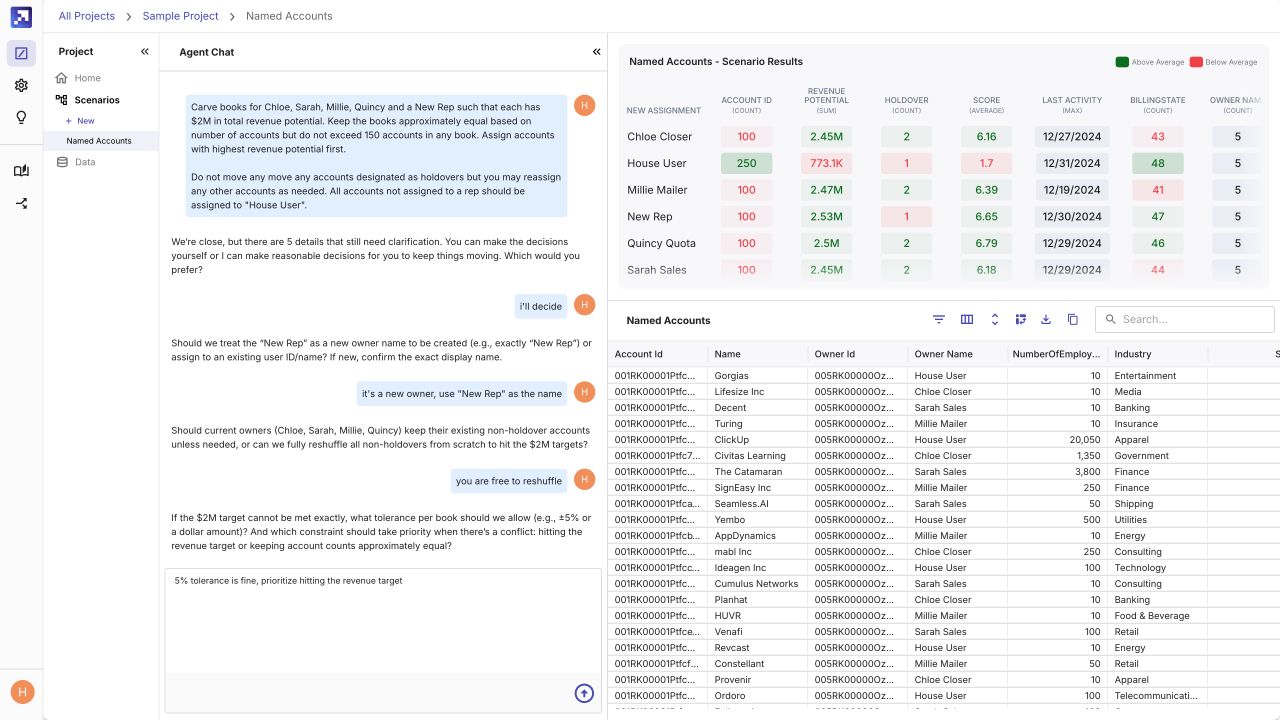Viewport: 1280px width, 720px height.
Task: Click the Named Accounts search field
Action: pos(1185,319)
